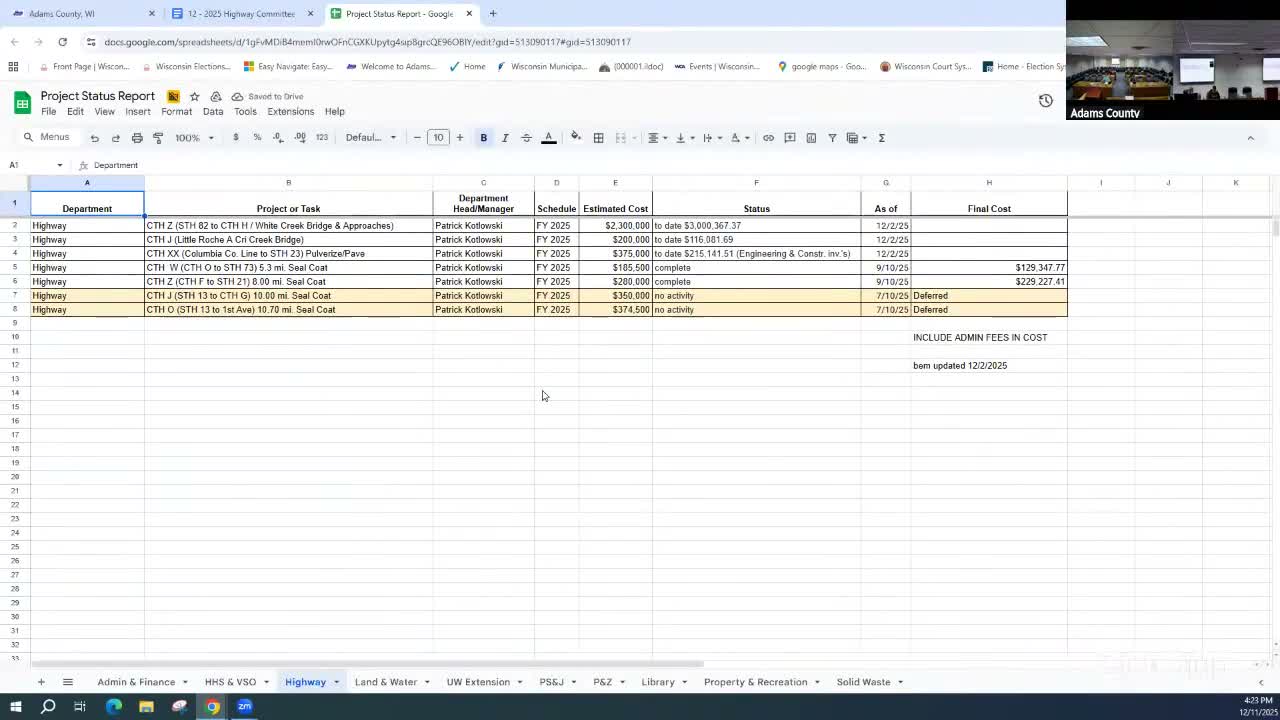Click the Project Status Report title
This screenshot has height=720, width=1280.
[x=98, y=96]
